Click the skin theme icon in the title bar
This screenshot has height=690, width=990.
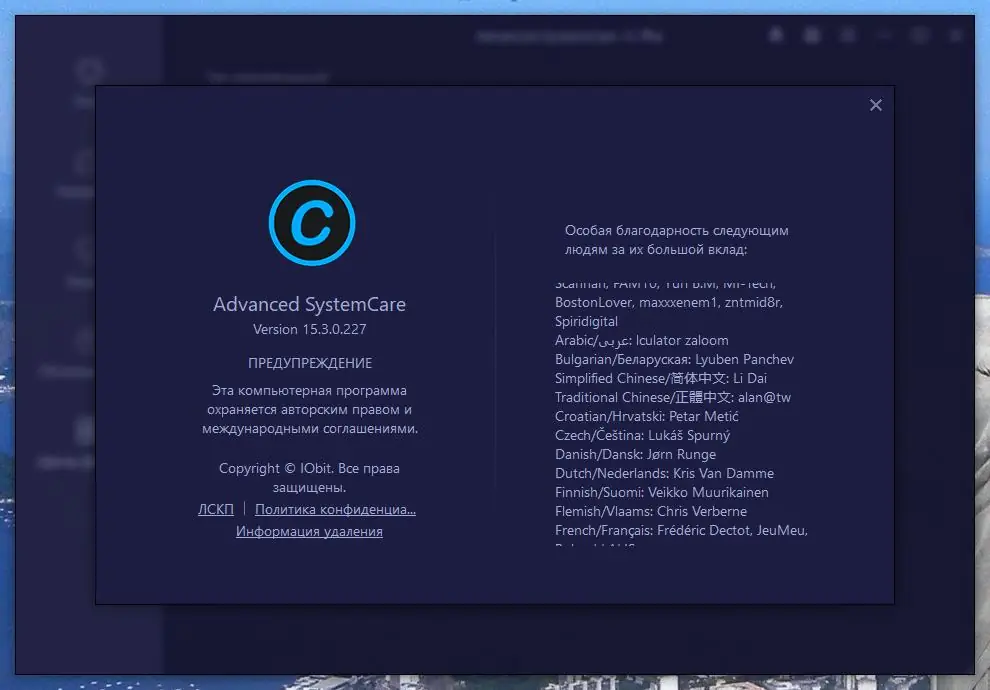click(920, 34)
